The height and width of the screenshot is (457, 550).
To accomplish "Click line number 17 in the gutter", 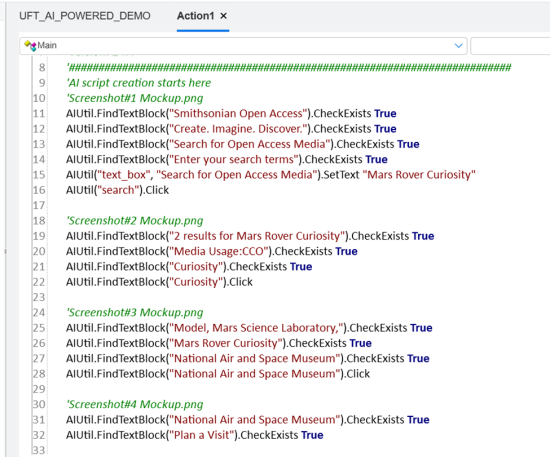I will [39, 206].
